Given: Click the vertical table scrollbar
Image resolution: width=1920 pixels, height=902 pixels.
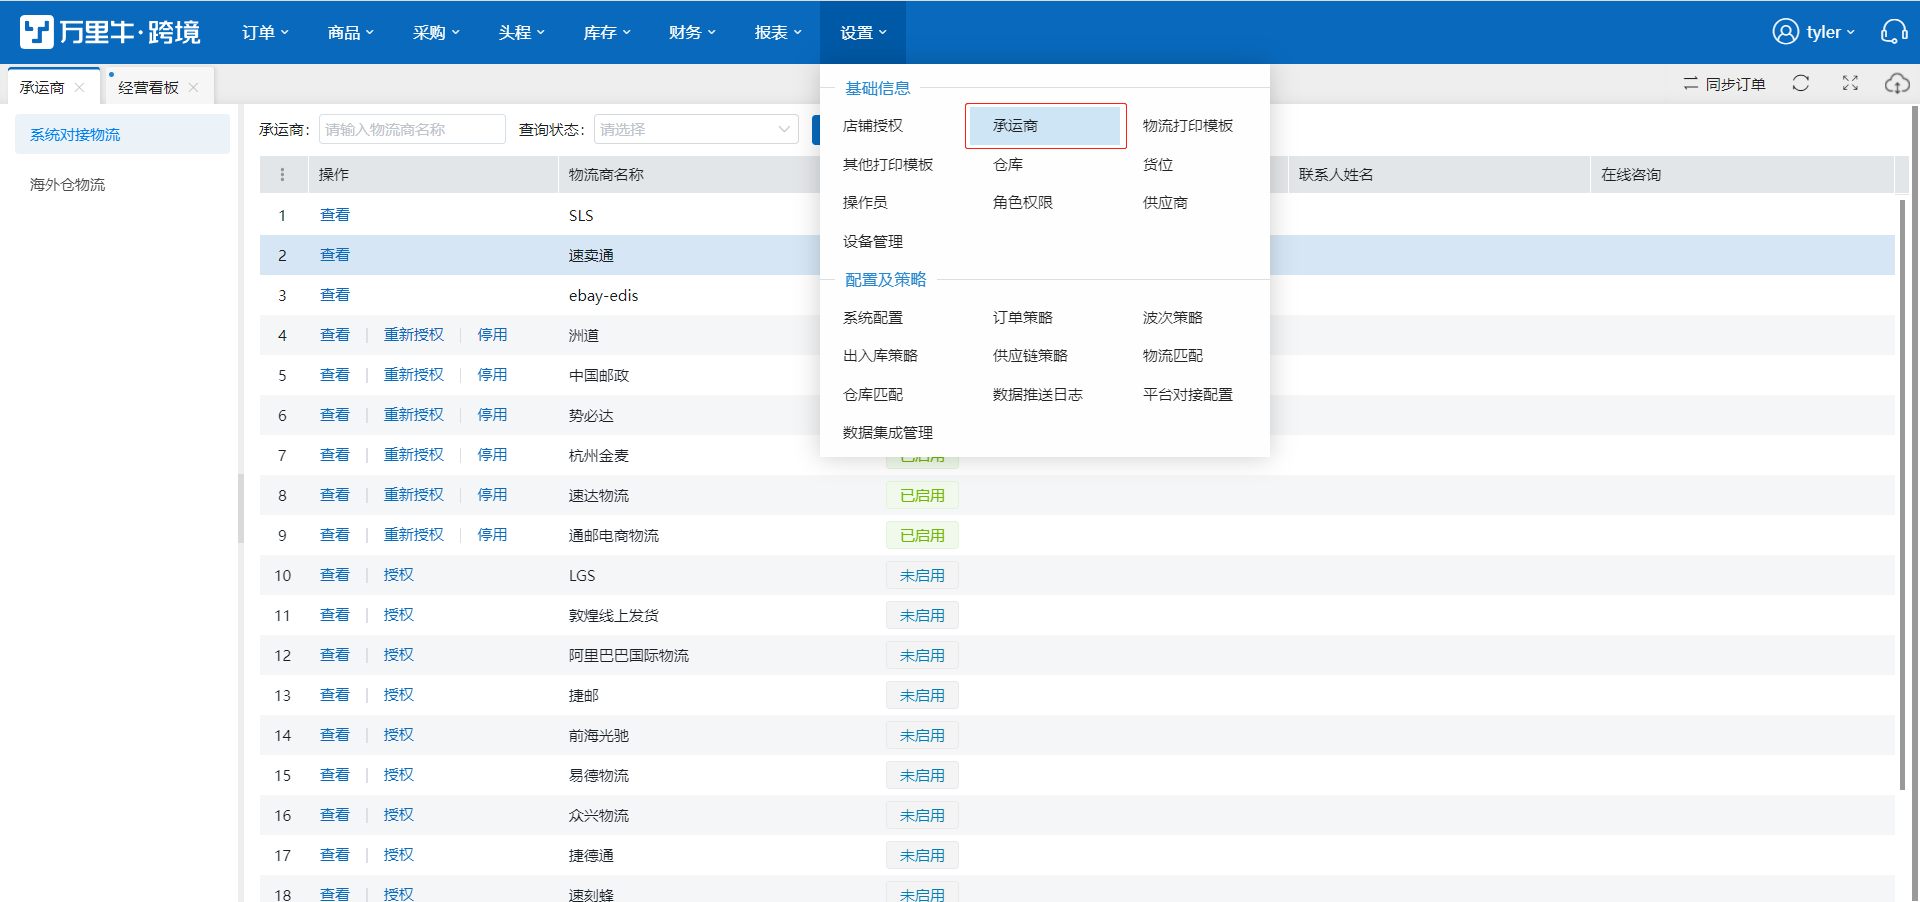Looking at the screenshot, I should pos(1902,495).
